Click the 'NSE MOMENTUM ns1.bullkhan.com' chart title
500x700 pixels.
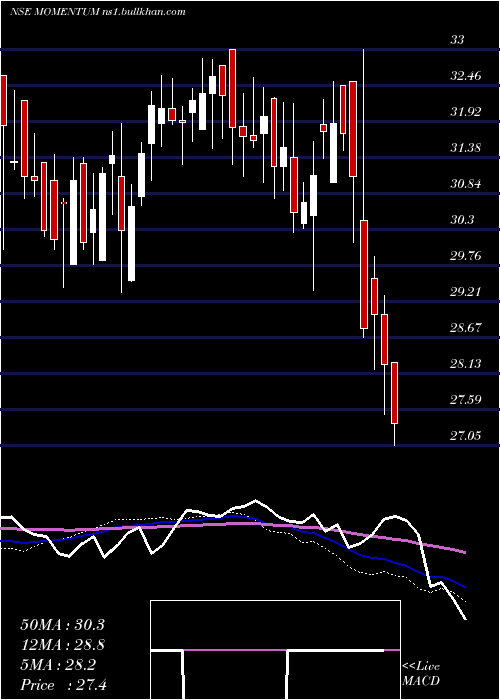(x=98, y=12)
